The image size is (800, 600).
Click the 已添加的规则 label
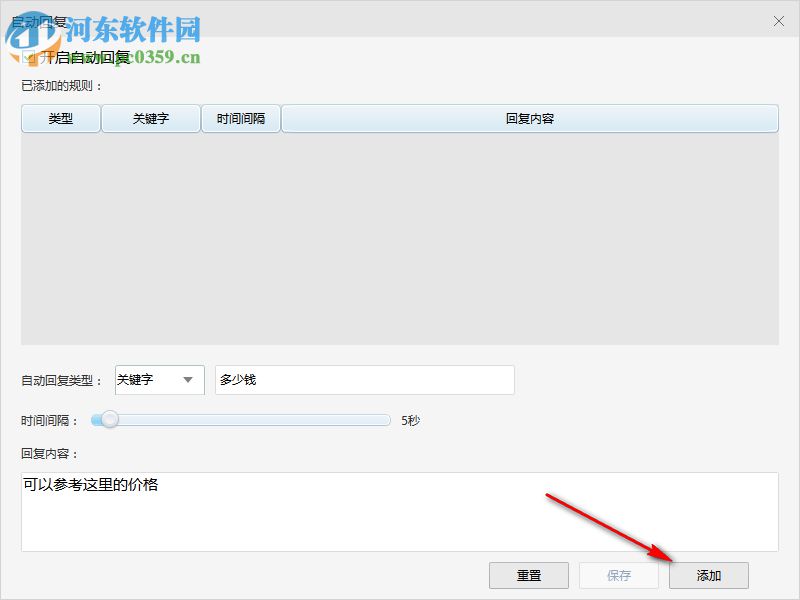pos(61,86)
